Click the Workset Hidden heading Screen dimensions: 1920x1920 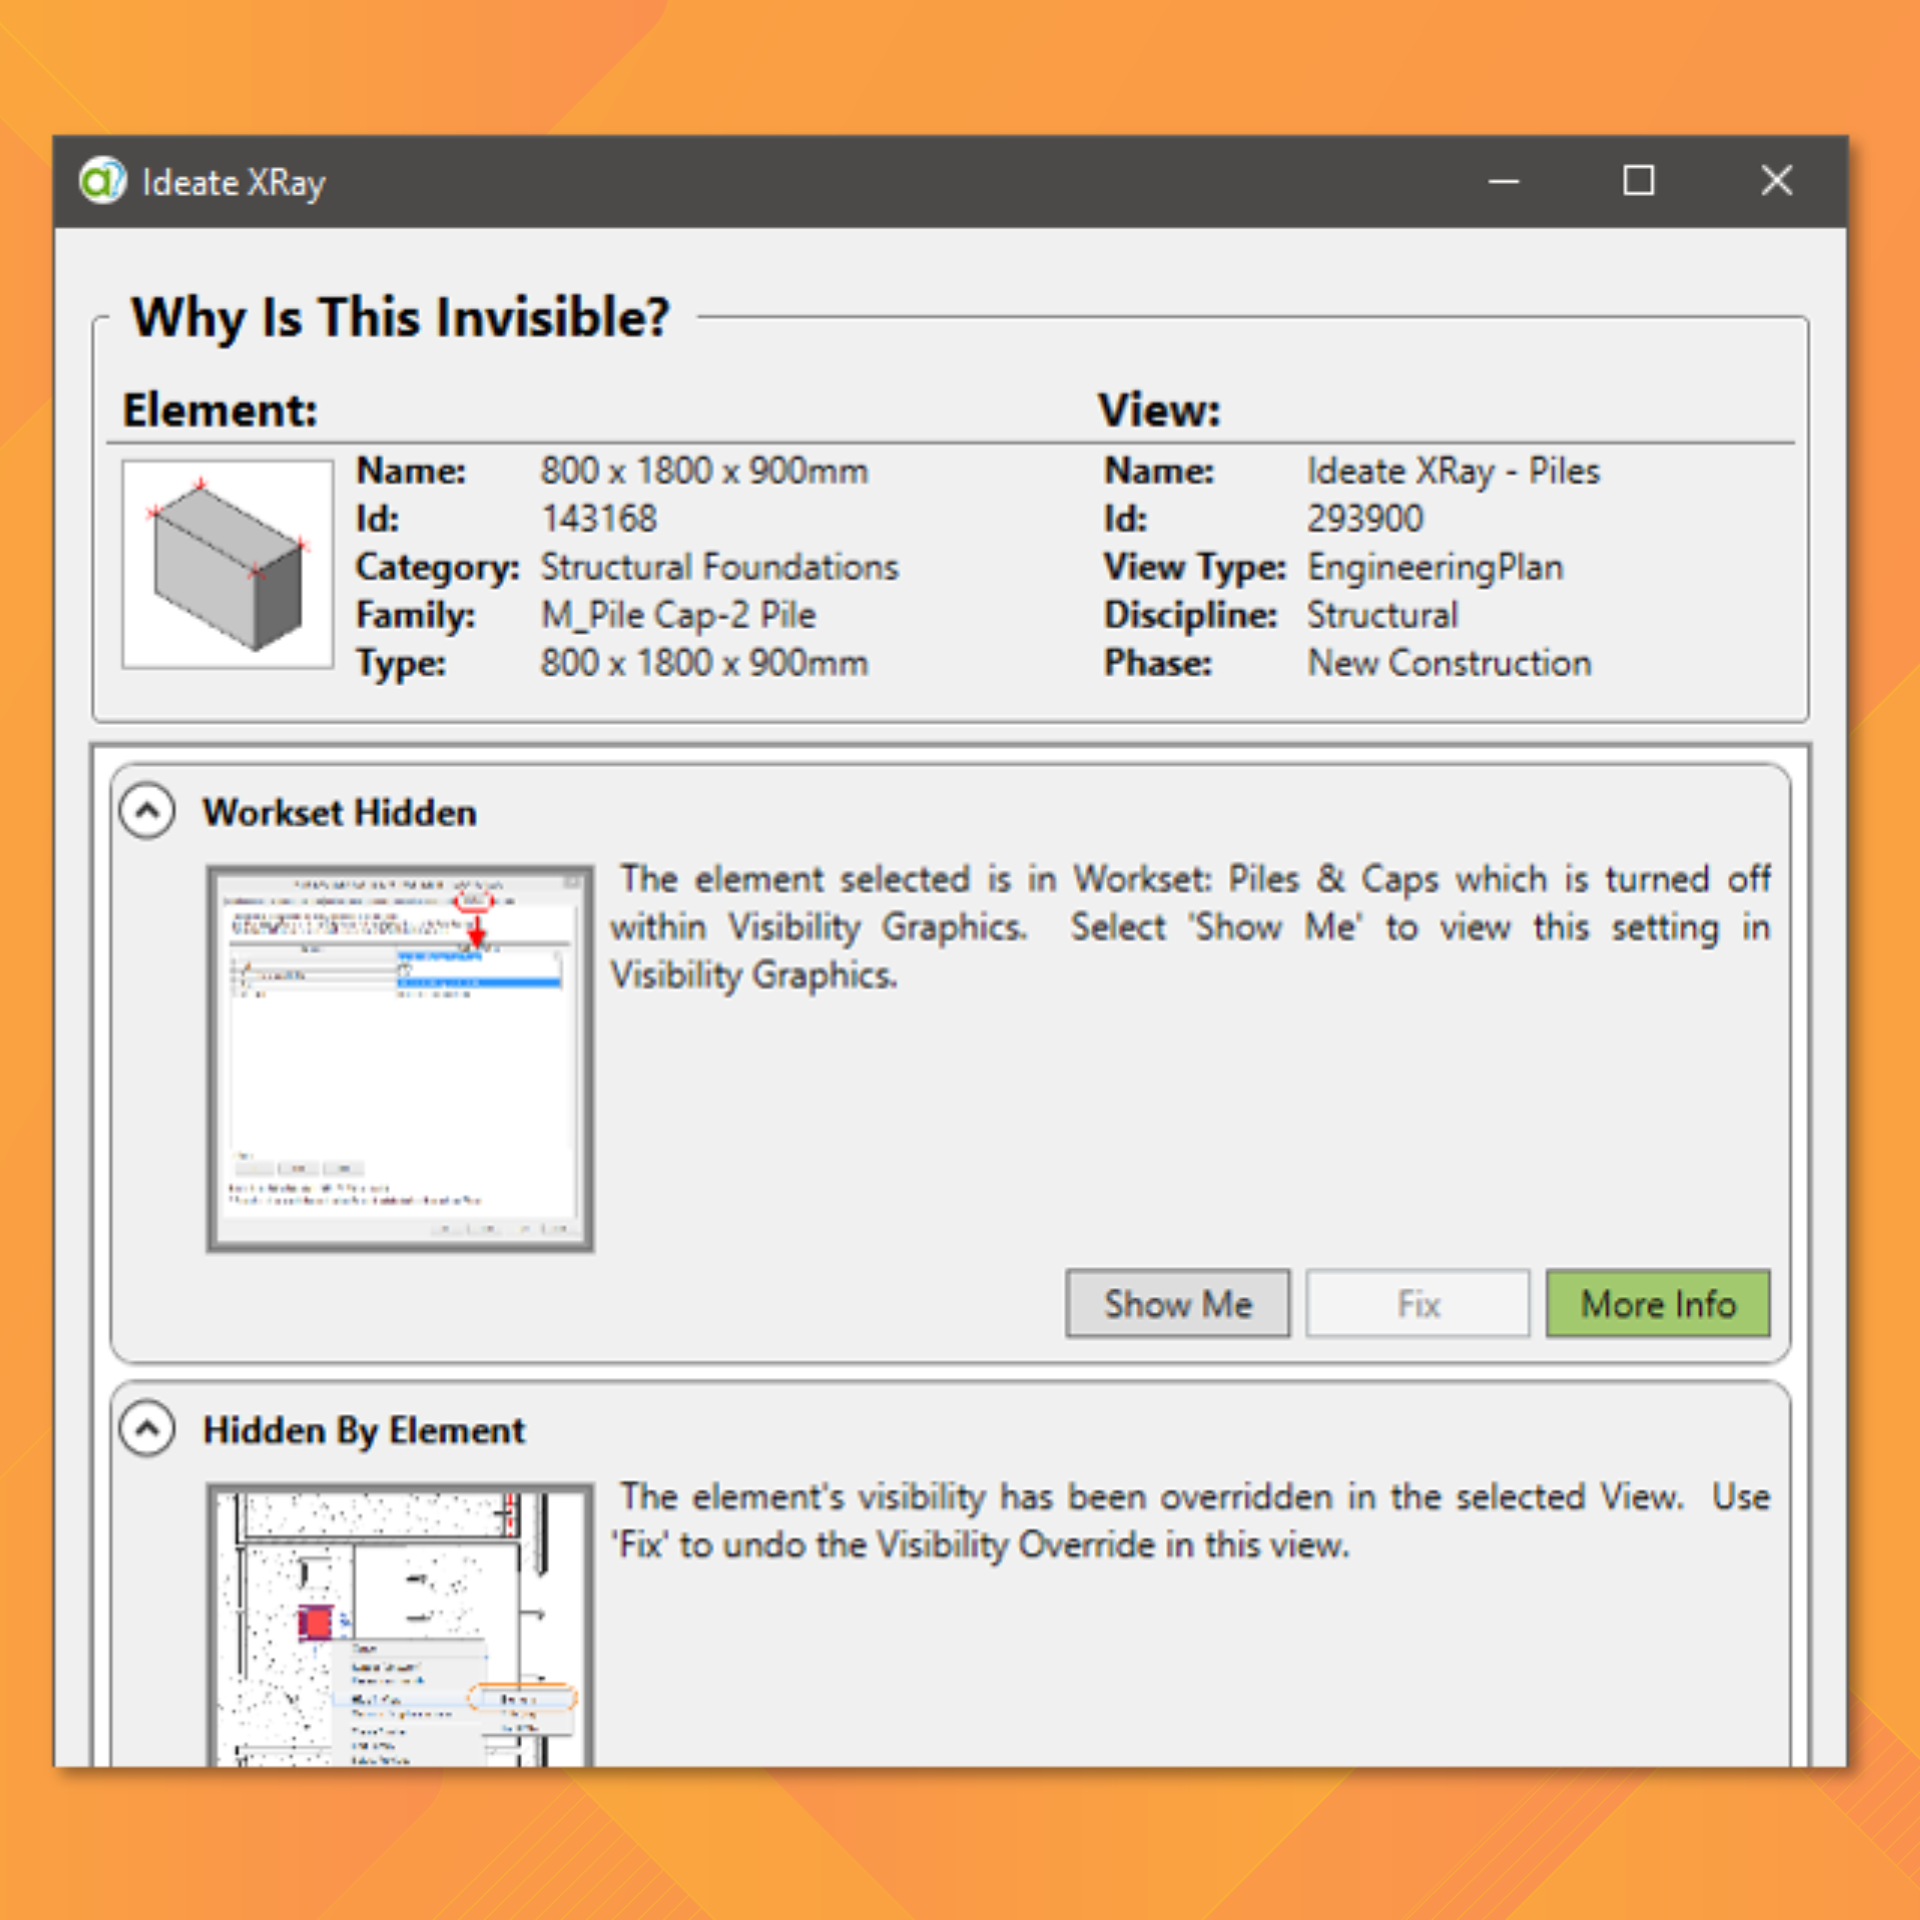339,812
